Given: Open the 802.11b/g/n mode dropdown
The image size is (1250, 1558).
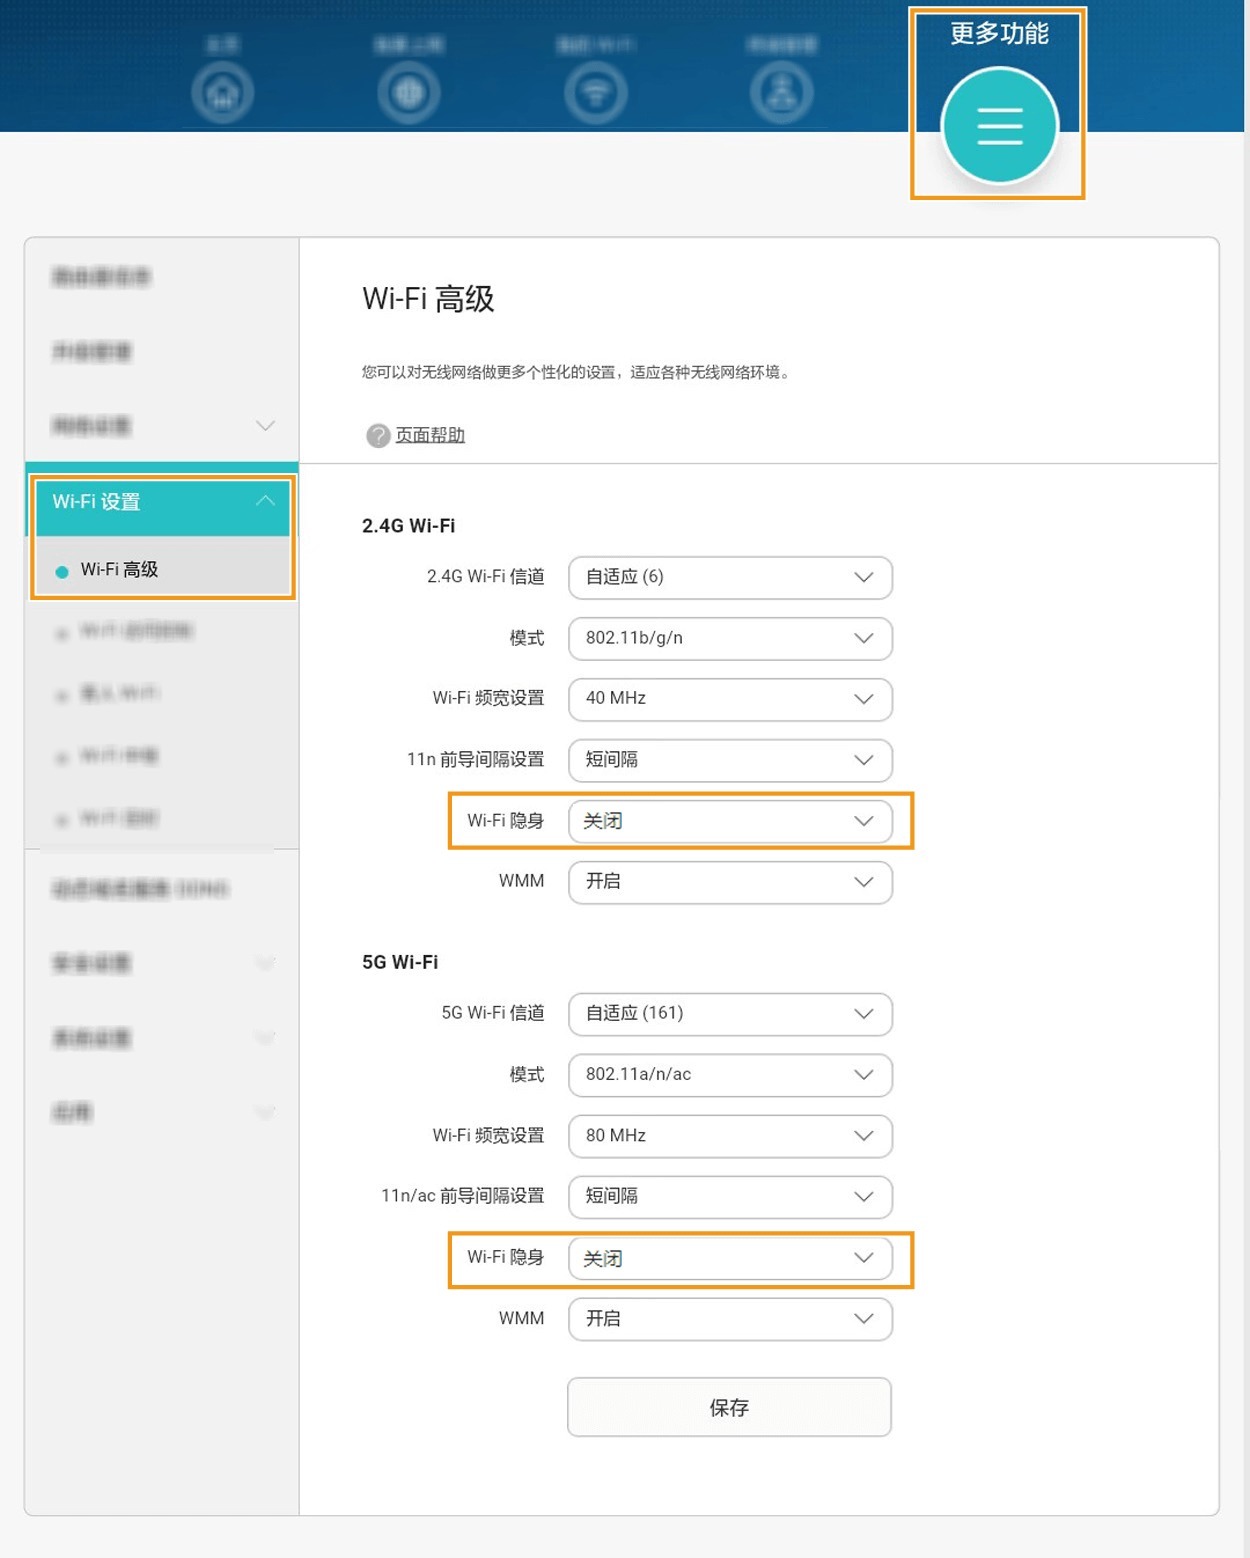Looking at the screenshot, I should 729,638.
